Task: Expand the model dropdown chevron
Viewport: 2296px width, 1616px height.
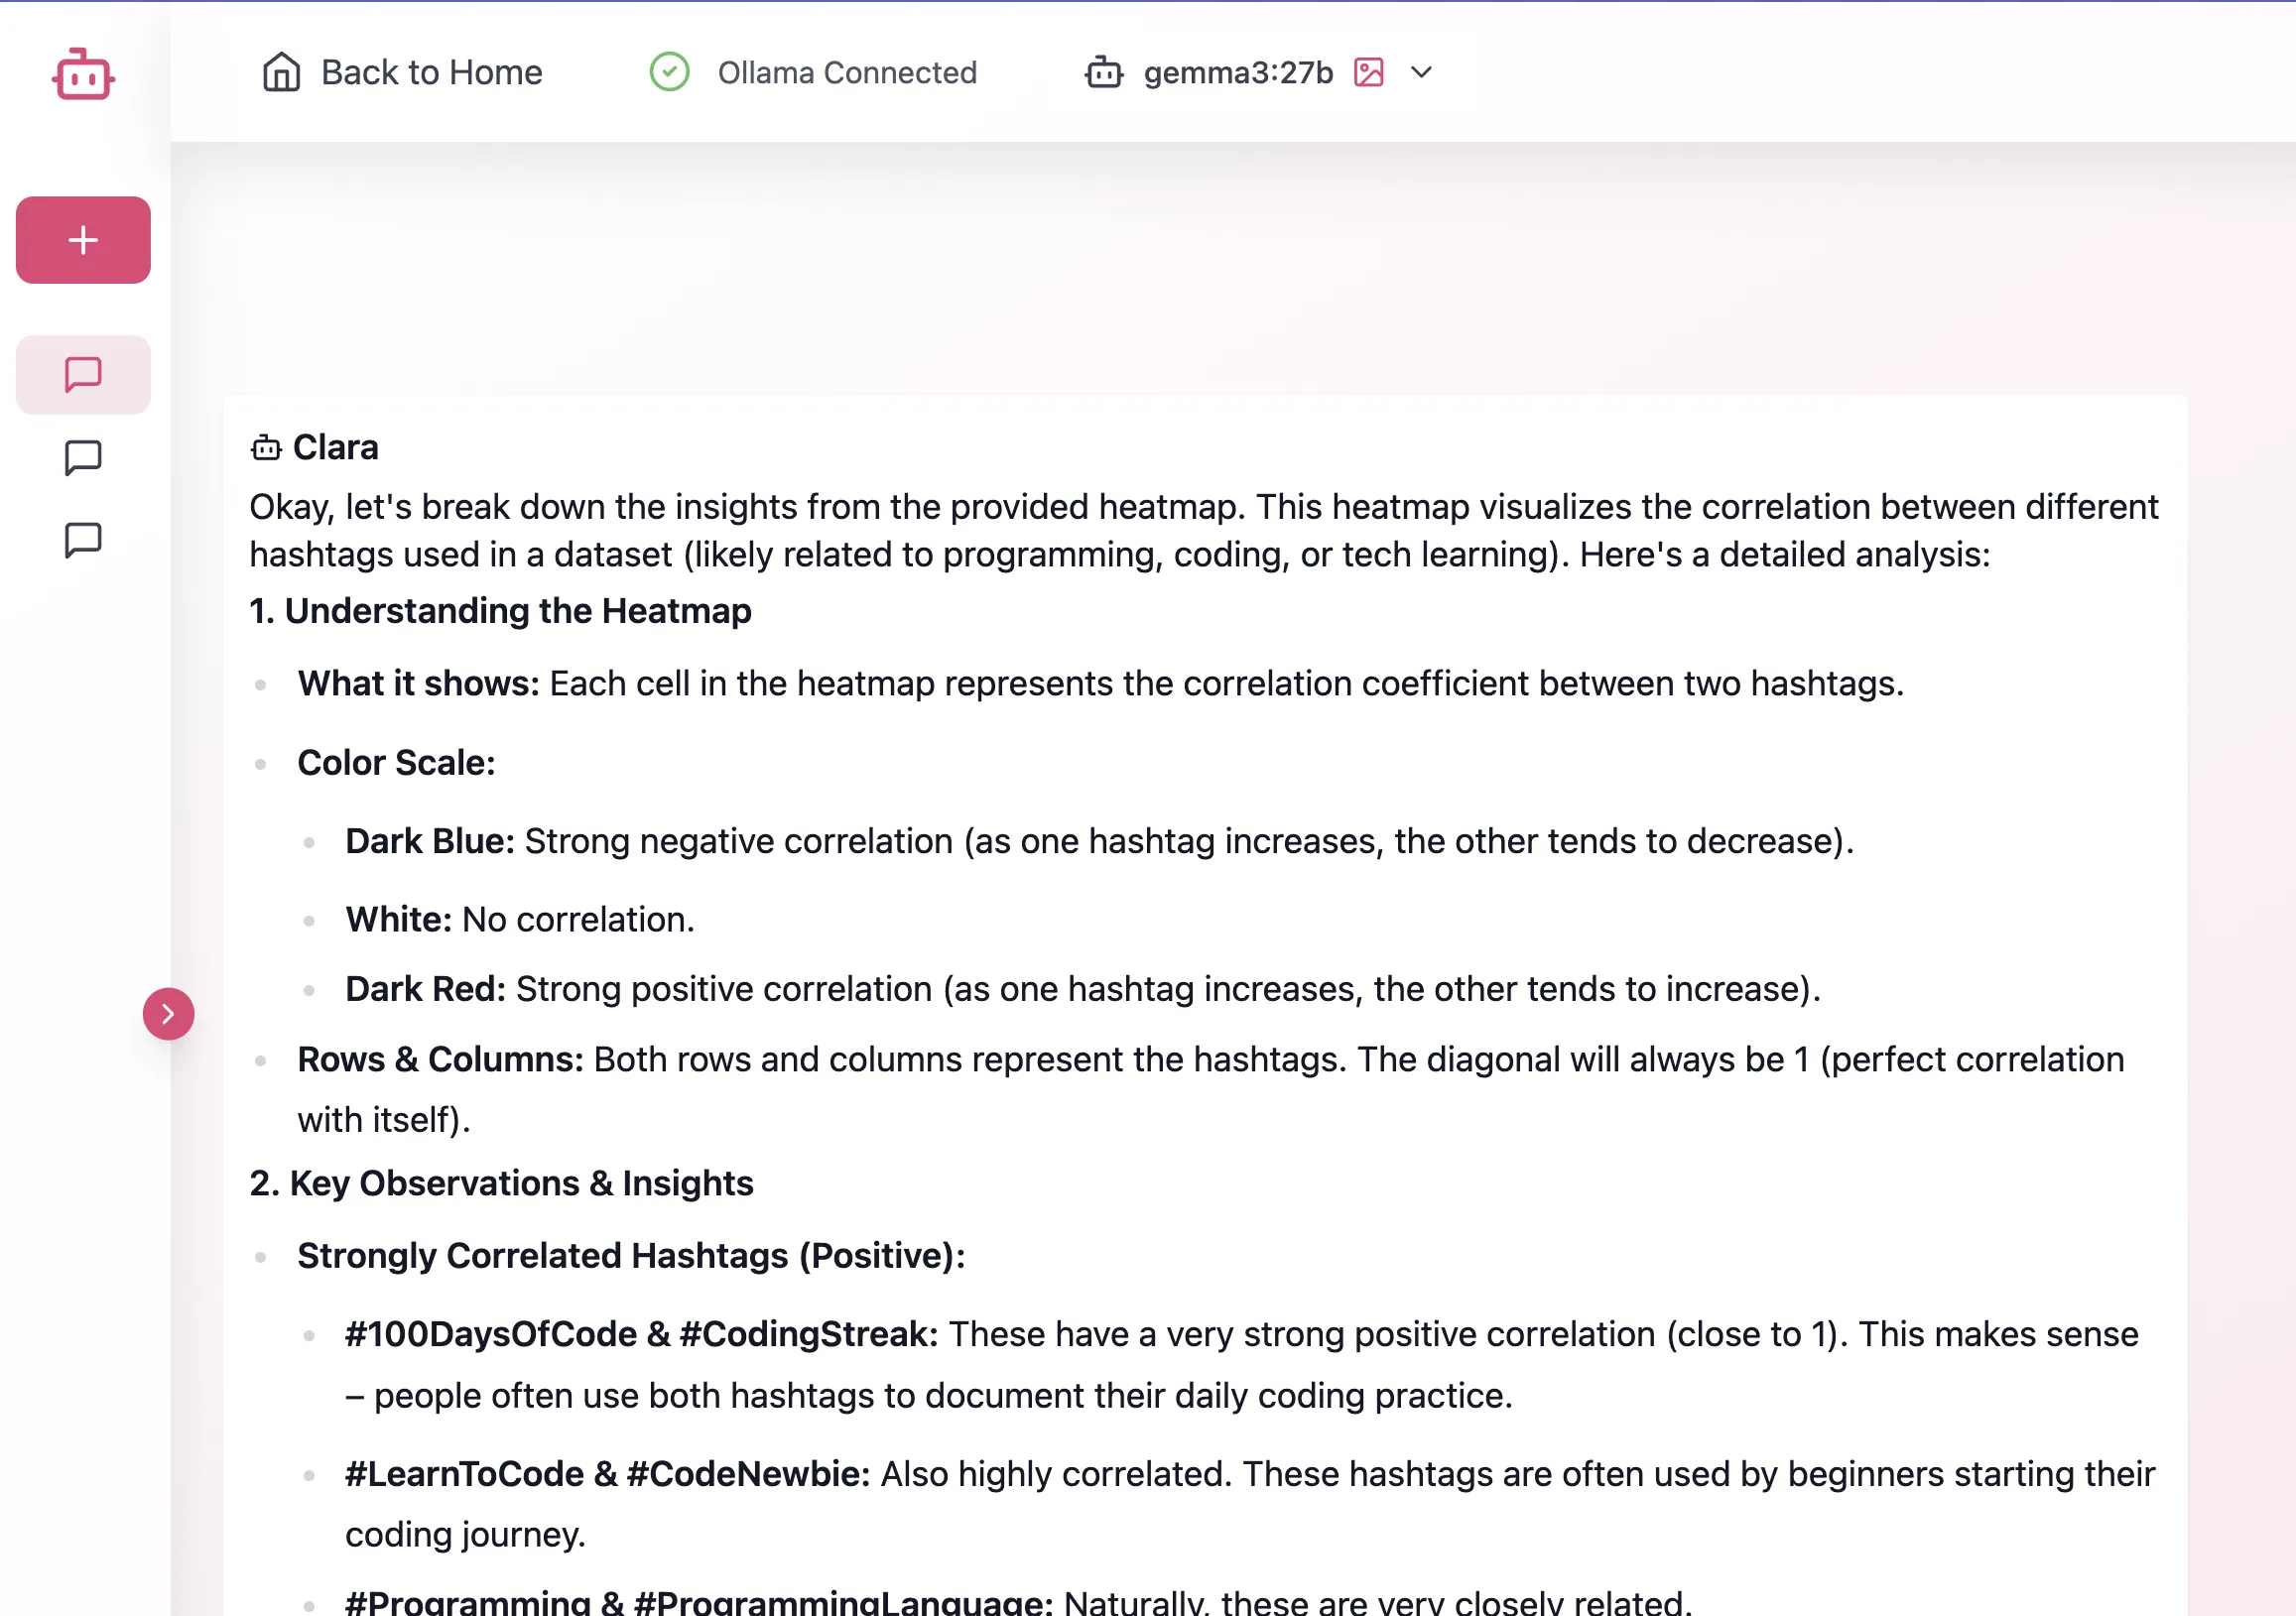Action: pos(1421,72)
